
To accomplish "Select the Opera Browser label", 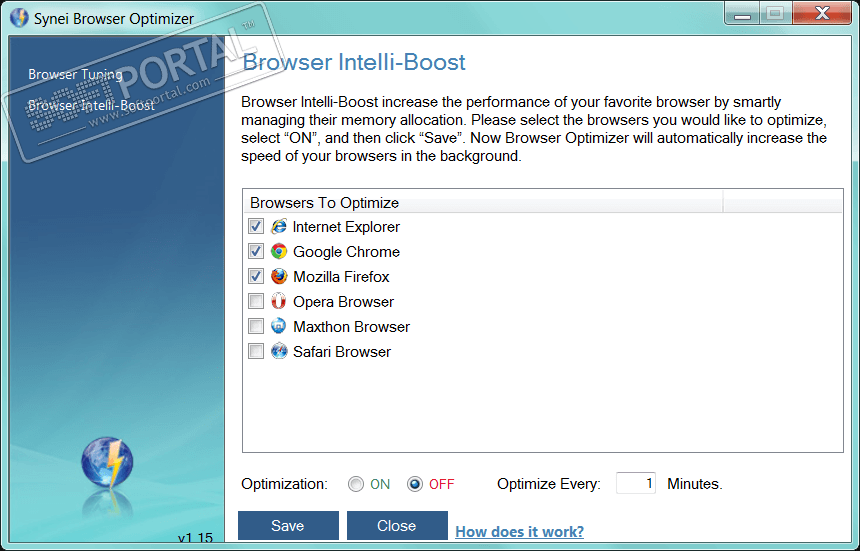I will coord(343,302).
